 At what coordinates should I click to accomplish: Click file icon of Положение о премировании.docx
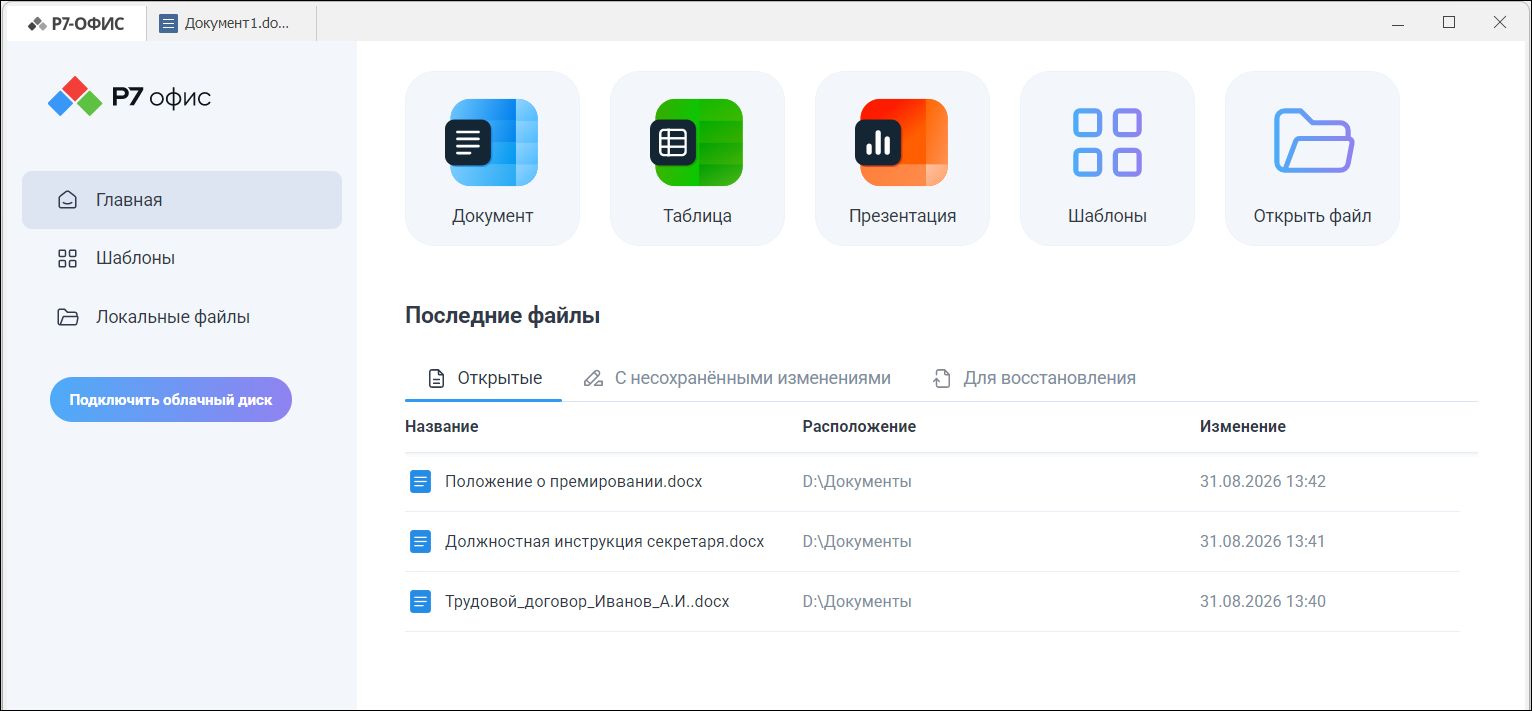coord(420,482)
